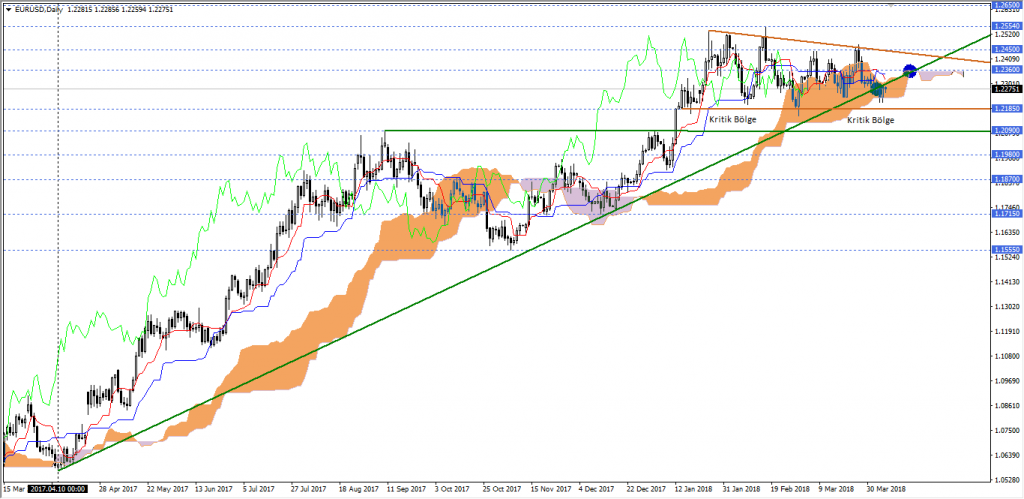Click the 4 Dec 2017 date label
Screen dimensions: 1024x499
[596, 489]
